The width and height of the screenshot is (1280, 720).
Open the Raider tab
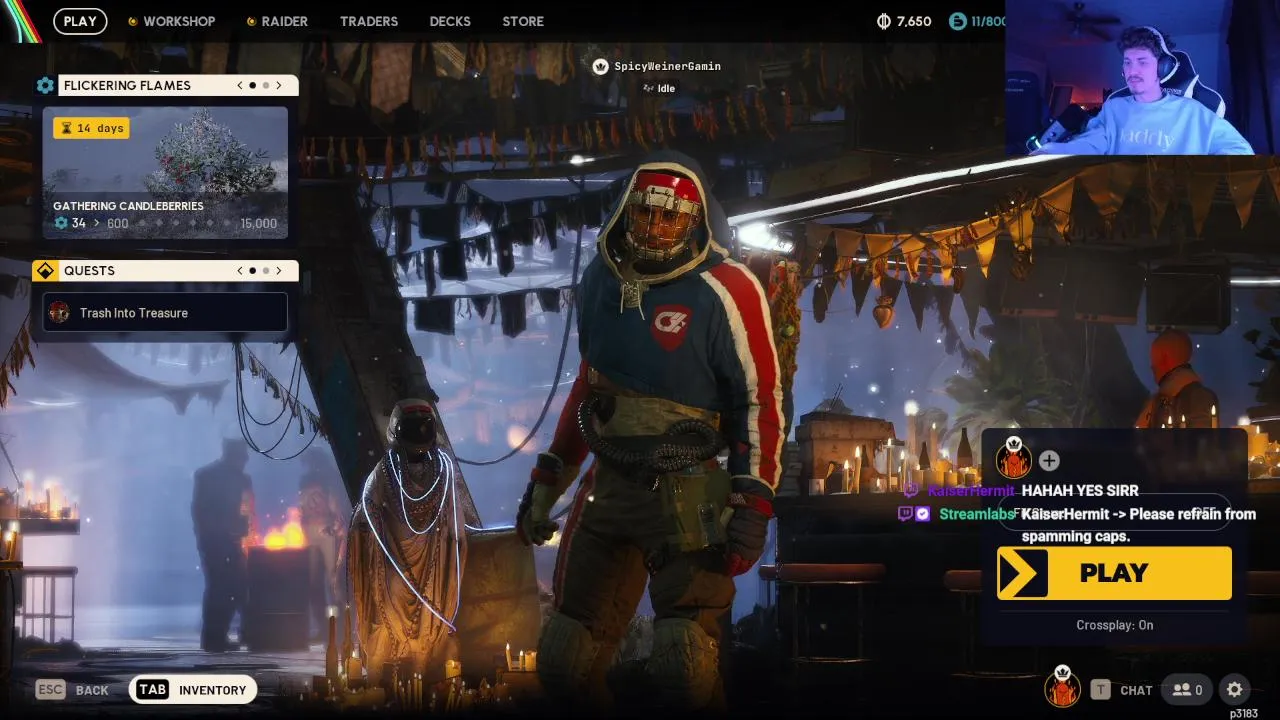pyautogui.click(x=277, y=21)
